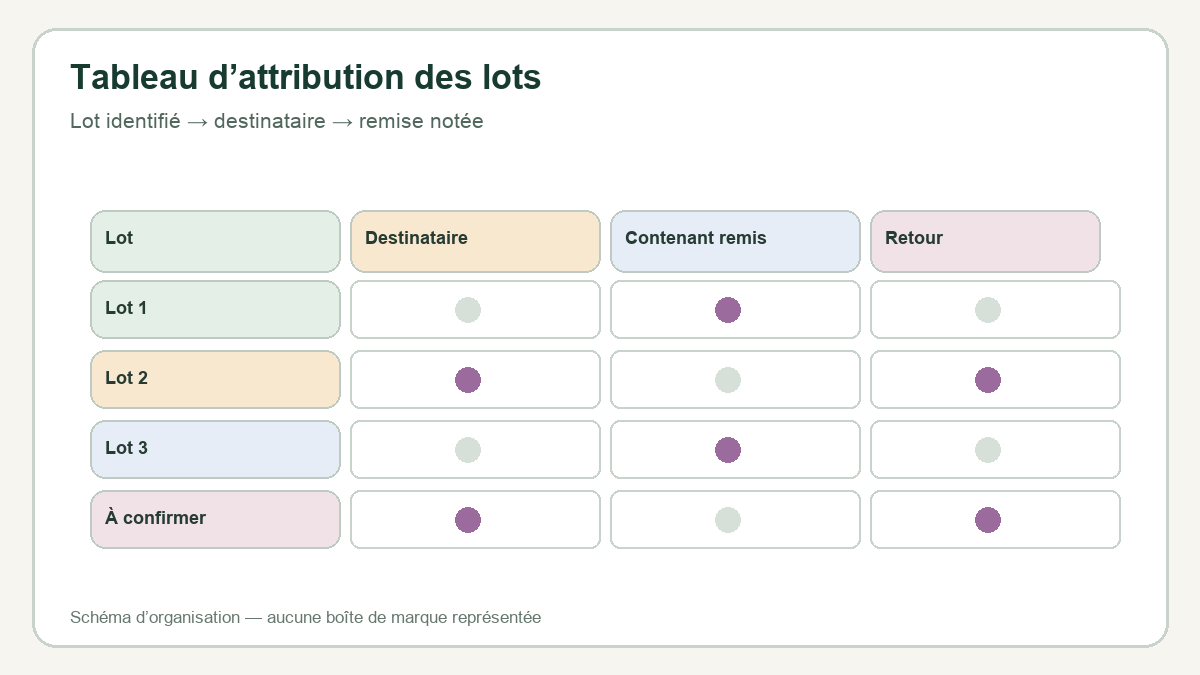The height and width of the screenshot is (675, 1200).
Task: Toggle À confirmer Retour dot
Action: [x=988, y=520]
